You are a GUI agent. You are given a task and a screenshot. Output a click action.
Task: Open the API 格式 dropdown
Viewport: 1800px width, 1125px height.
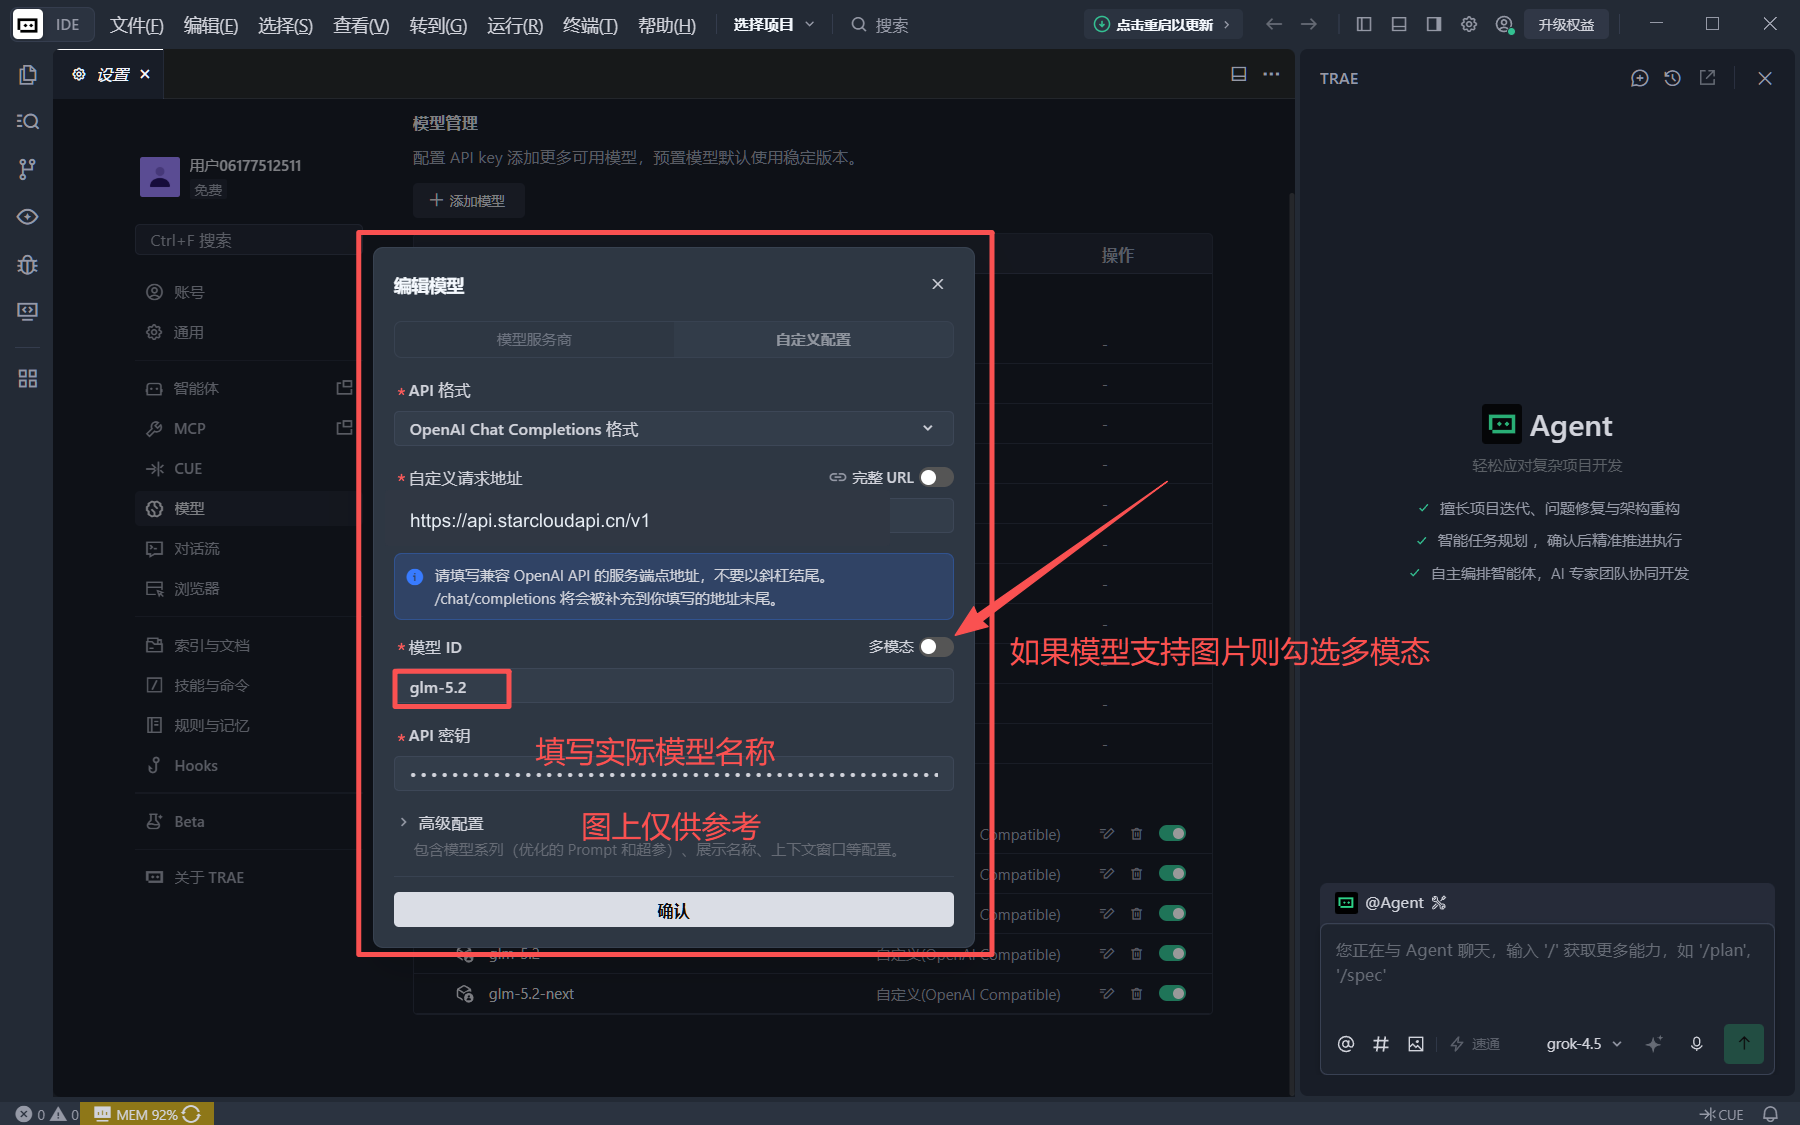pos(674,429)
